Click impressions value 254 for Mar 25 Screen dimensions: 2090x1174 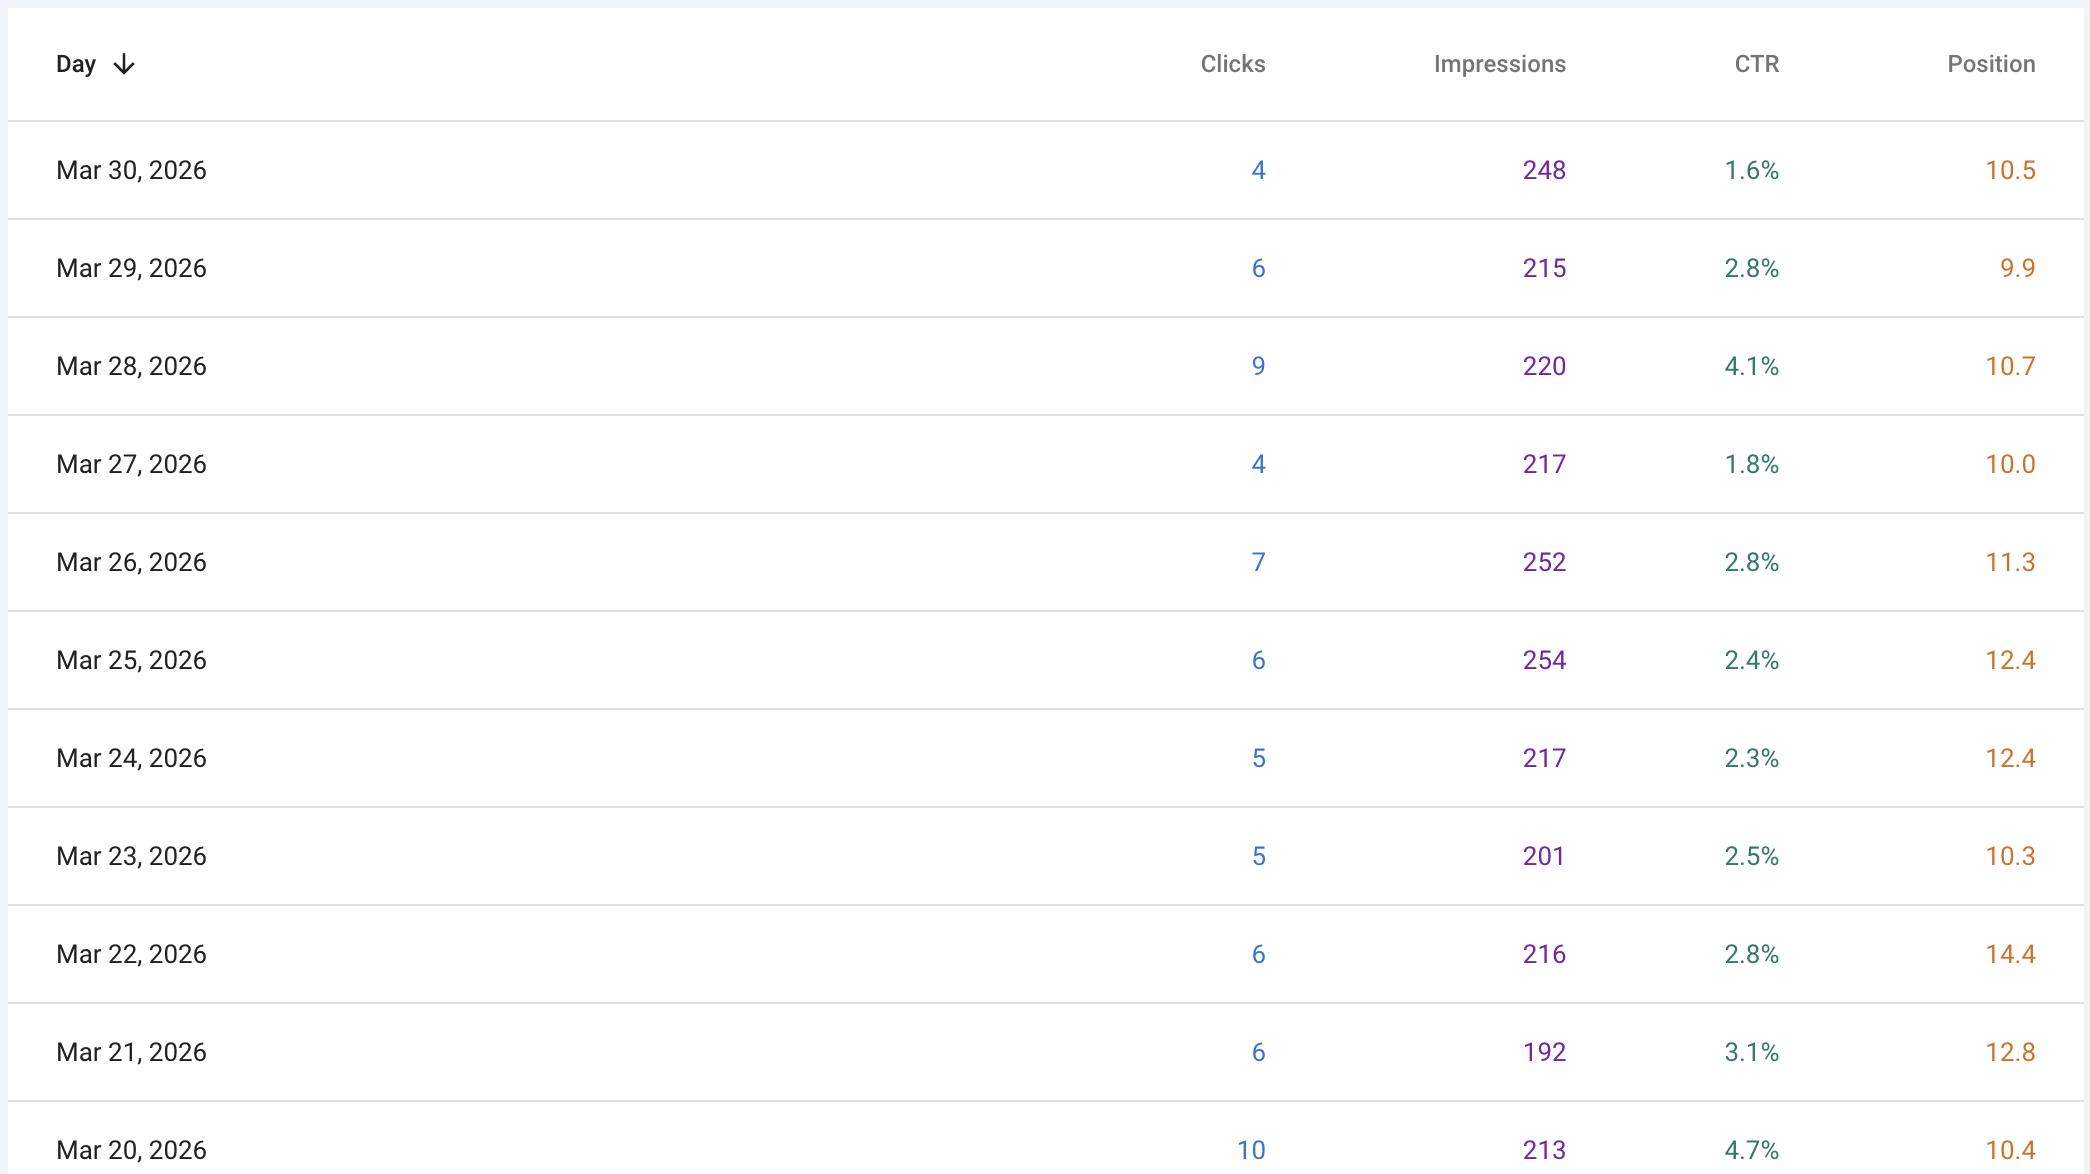(x=1543, y=660)
